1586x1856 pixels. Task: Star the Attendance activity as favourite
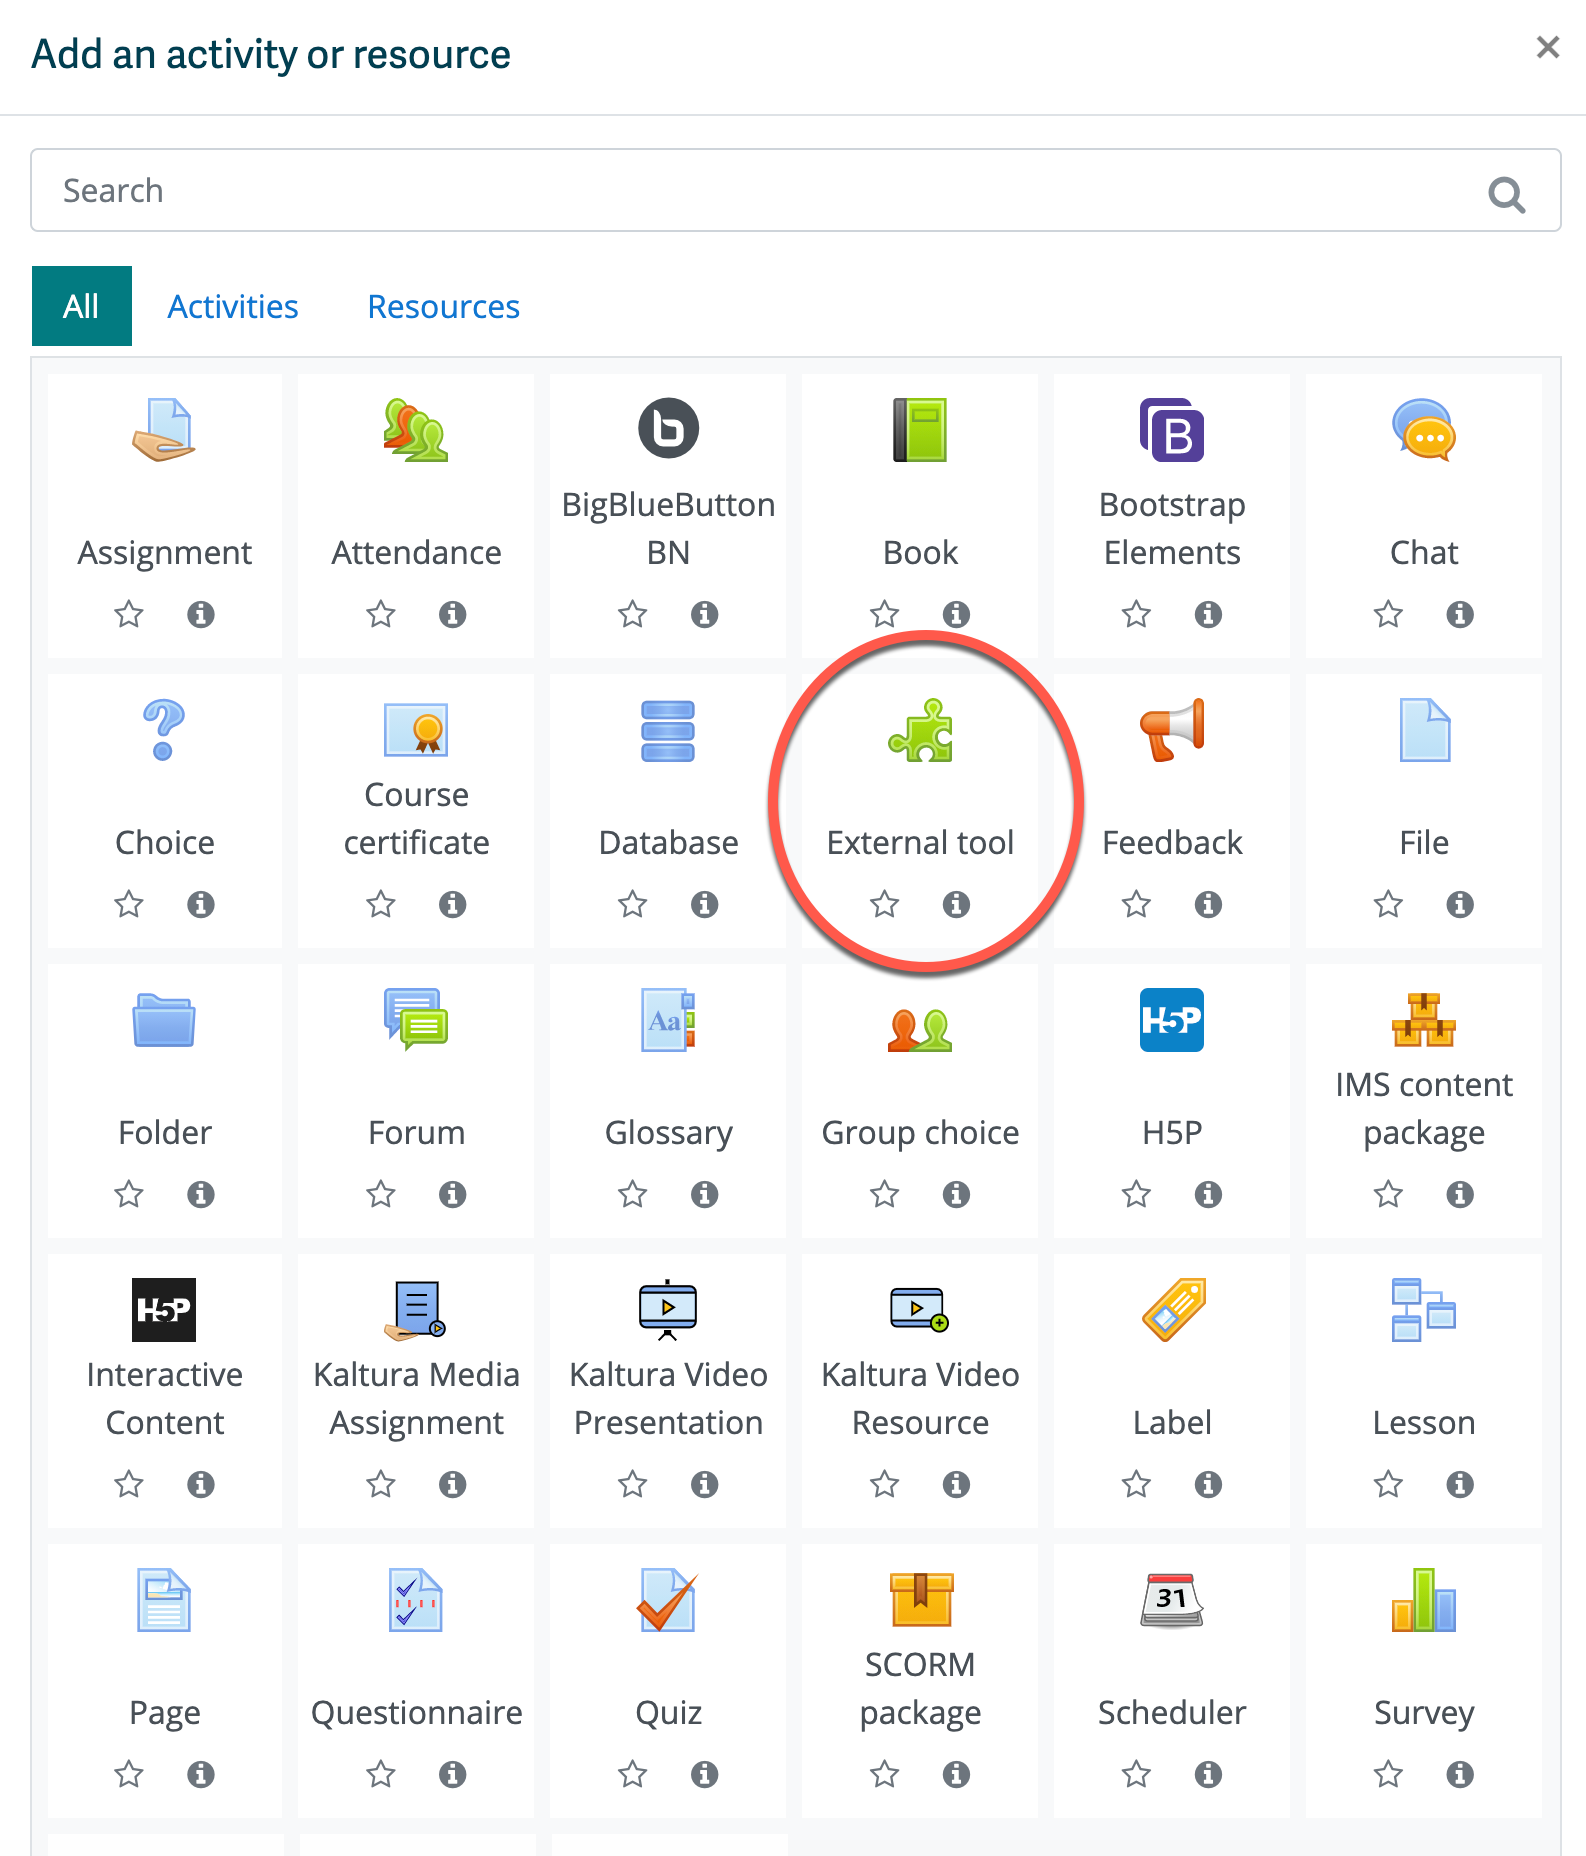pos(381,614)
